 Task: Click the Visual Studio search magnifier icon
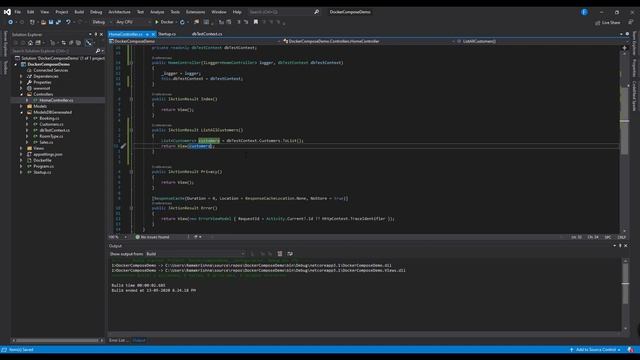(316, 12)
